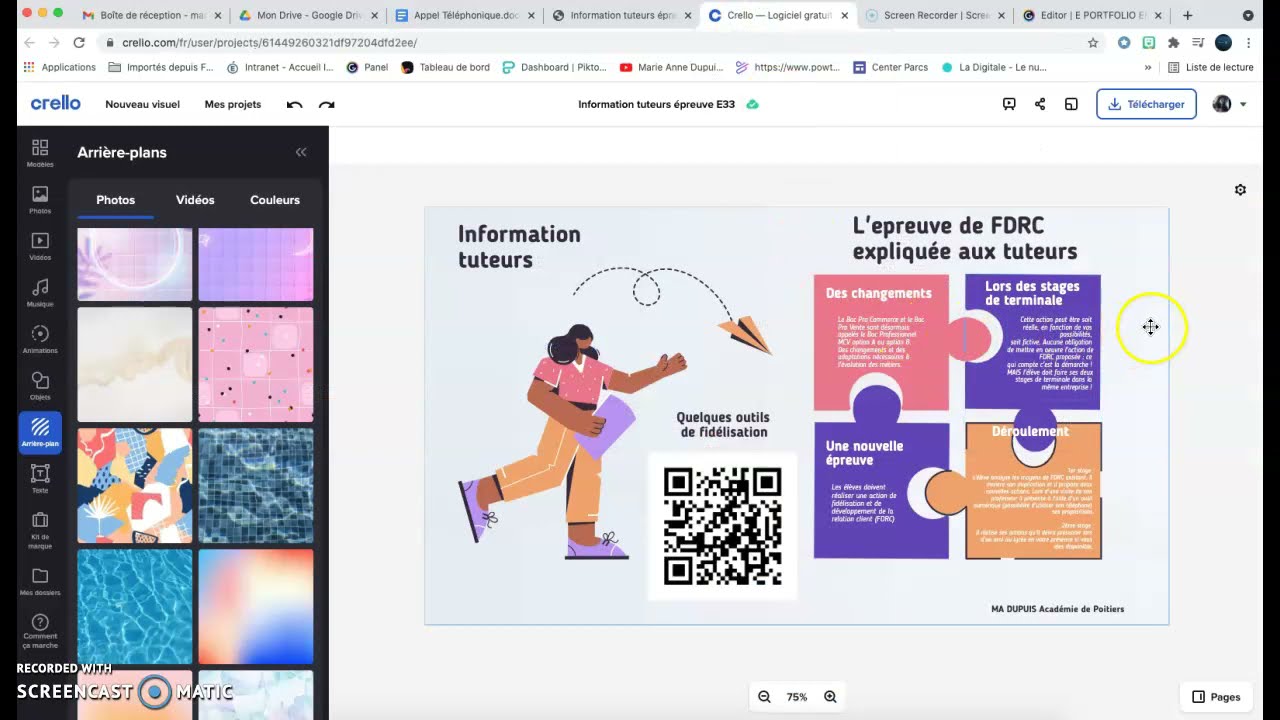Open user account avatar dropdown

tap(1229, 104)
